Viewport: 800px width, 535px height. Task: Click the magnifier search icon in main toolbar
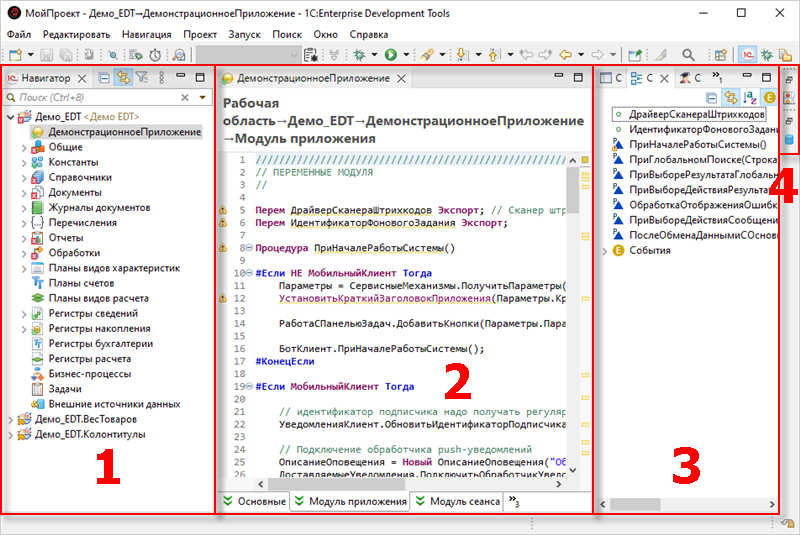pos(688,55)
